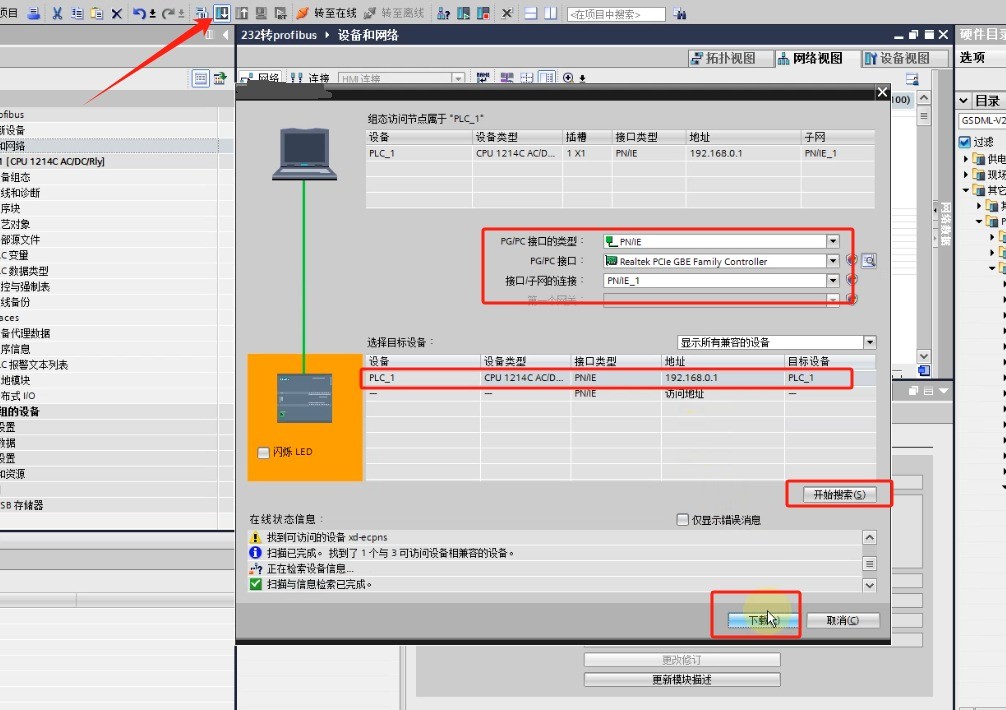The image size is (1006, 710).
Task: Select the 艺对象 item in the project tree
Action: (x=15, y=224)
